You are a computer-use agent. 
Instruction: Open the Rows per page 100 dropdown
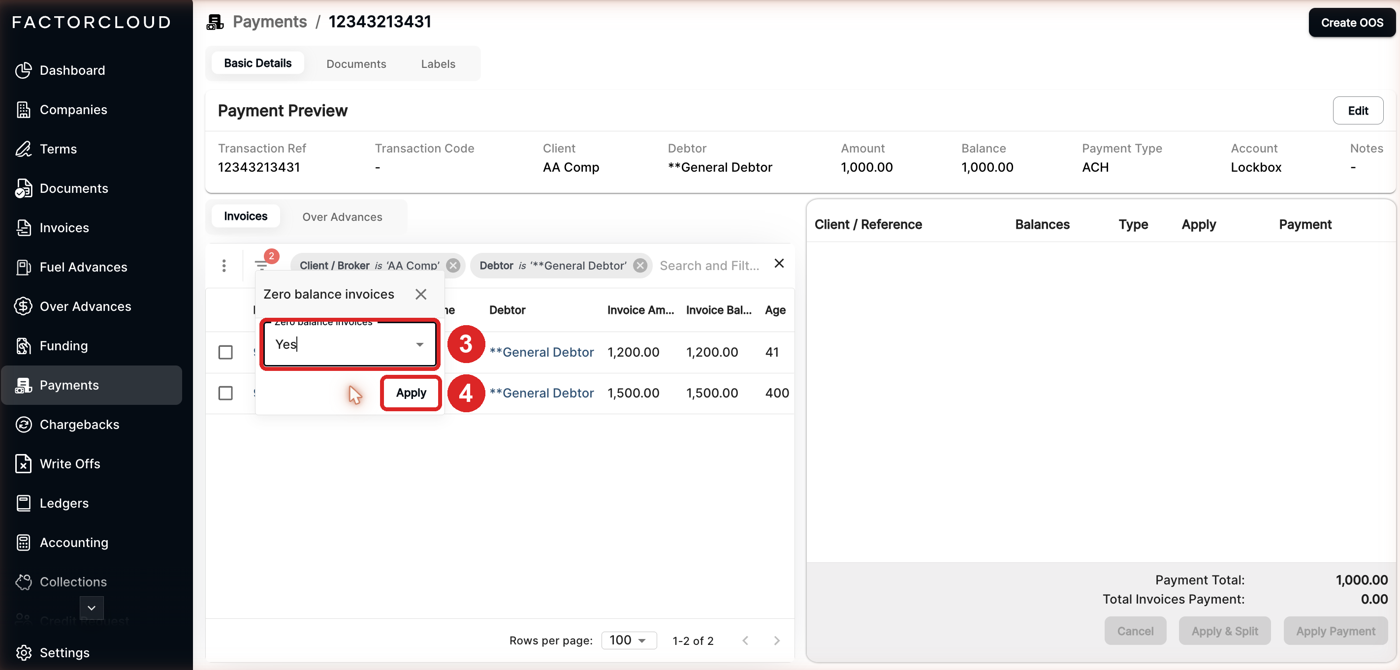[x=629, y=640]
